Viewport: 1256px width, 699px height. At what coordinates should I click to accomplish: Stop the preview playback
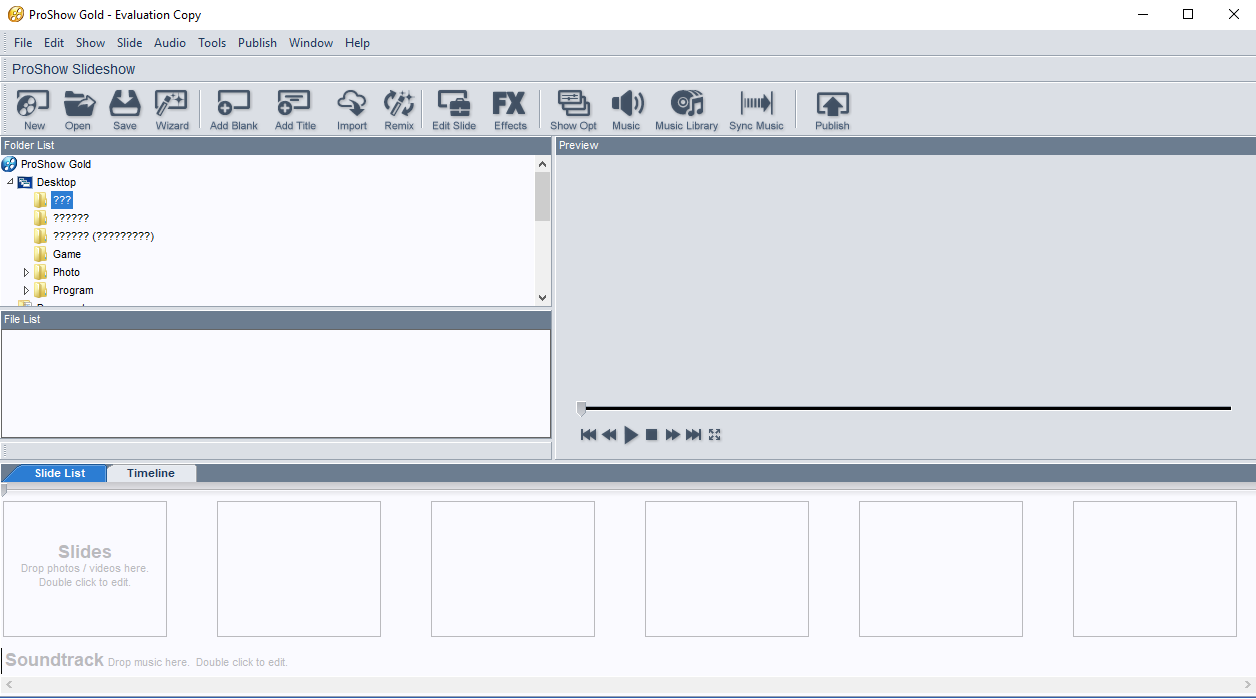(x=651, y=435)
